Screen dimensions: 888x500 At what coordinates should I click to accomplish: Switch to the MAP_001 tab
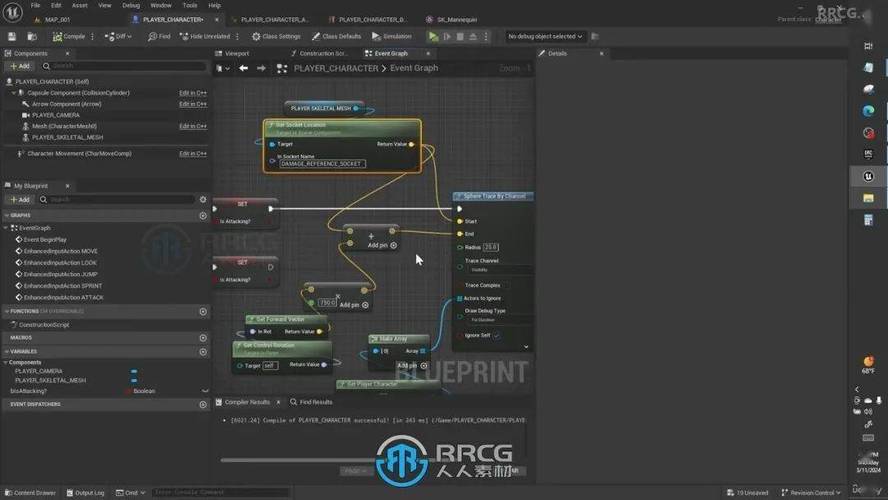pos(57,20)
